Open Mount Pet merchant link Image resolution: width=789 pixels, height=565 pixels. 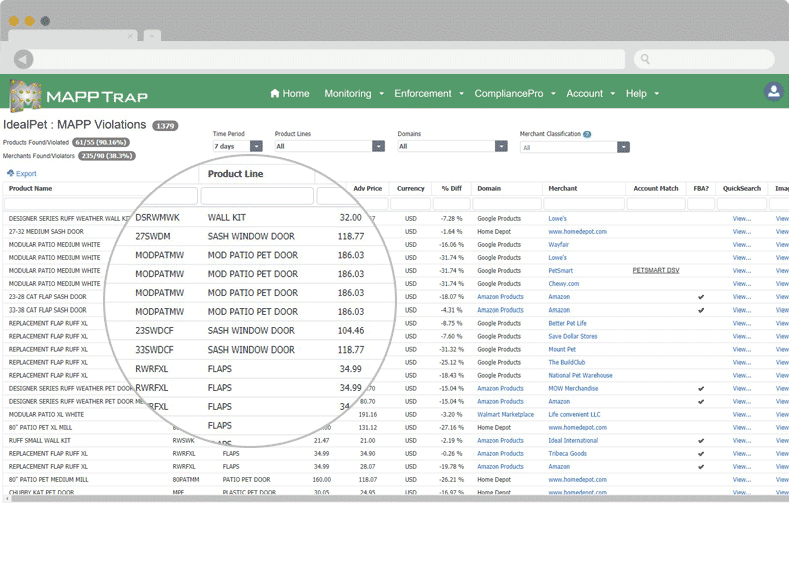[562, 349]
